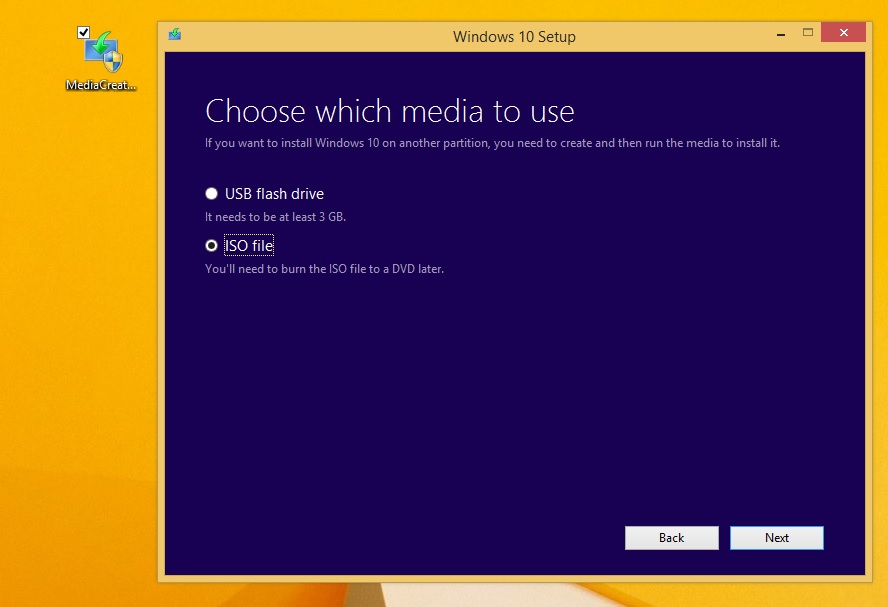Minimize the Windows 10 Setup window
This screenshot has height=607, width=888.
pyautogui.click(x=781, y=34)
